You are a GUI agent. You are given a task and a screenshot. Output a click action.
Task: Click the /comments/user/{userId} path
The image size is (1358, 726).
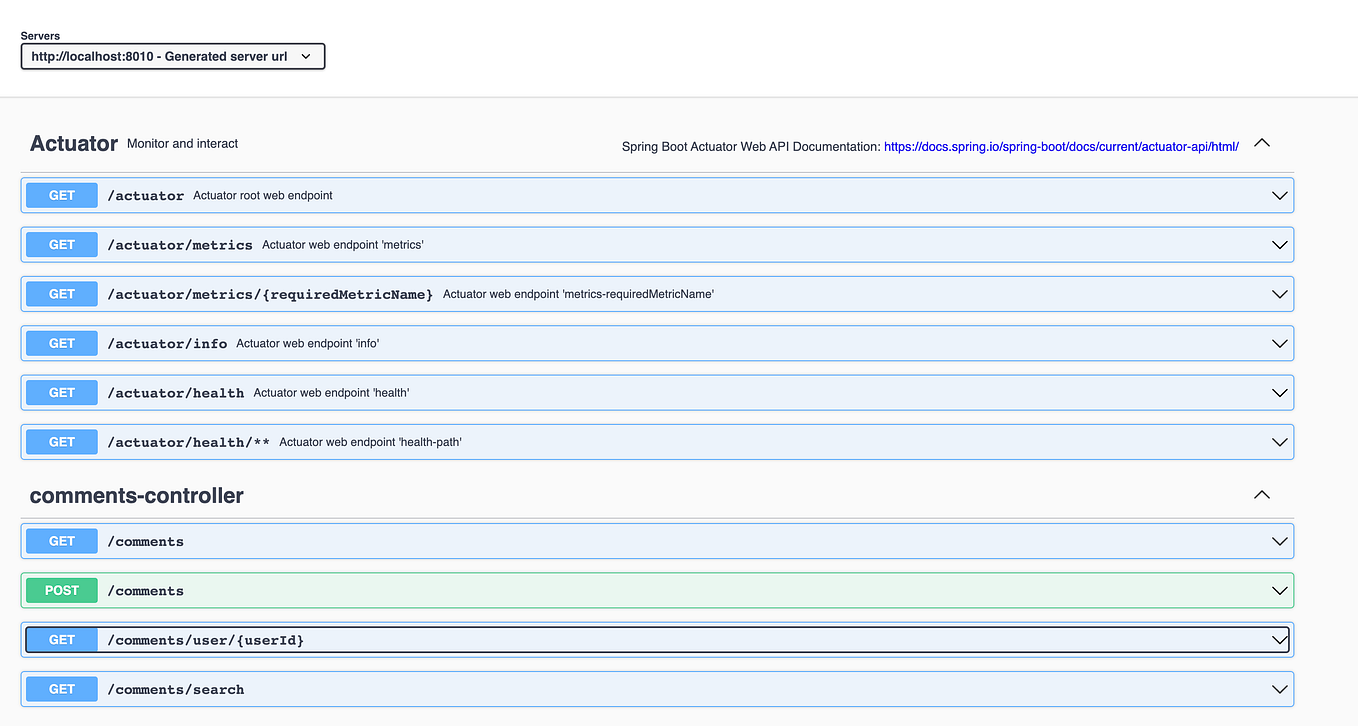point(205,640)
